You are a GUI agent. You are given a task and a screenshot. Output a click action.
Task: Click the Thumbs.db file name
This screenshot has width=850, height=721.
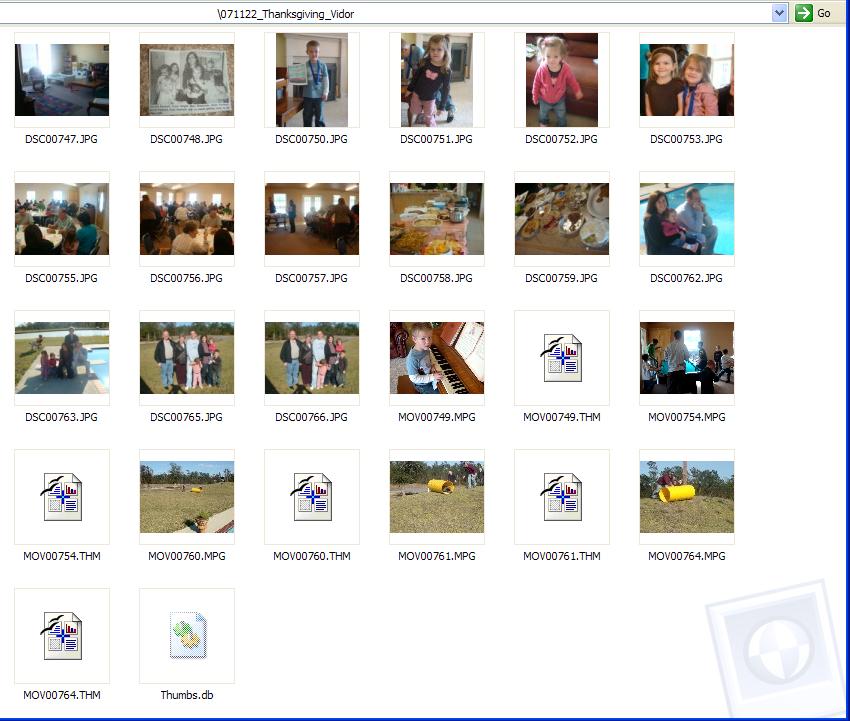click(187, 695)
